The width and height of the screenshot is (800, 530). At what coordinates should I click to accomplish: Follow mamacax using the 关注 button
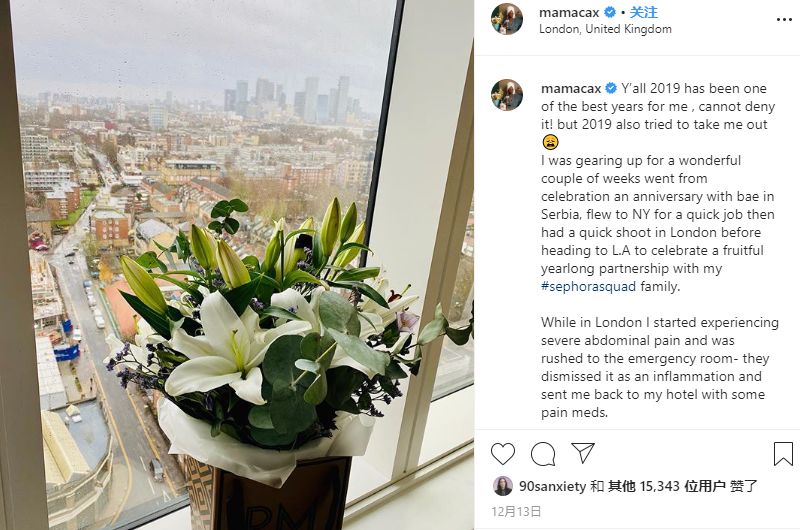tap(643, 12)
